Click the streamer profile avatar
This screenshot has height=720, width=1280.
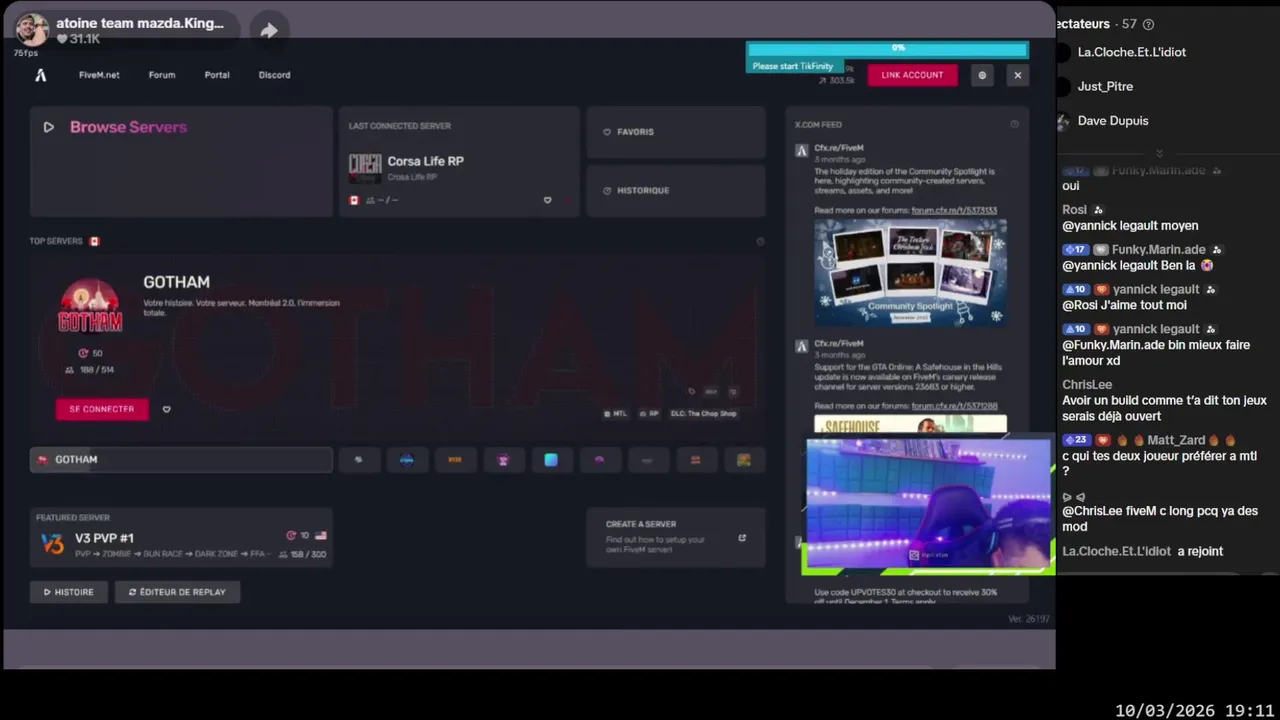(x=32, y=30)
